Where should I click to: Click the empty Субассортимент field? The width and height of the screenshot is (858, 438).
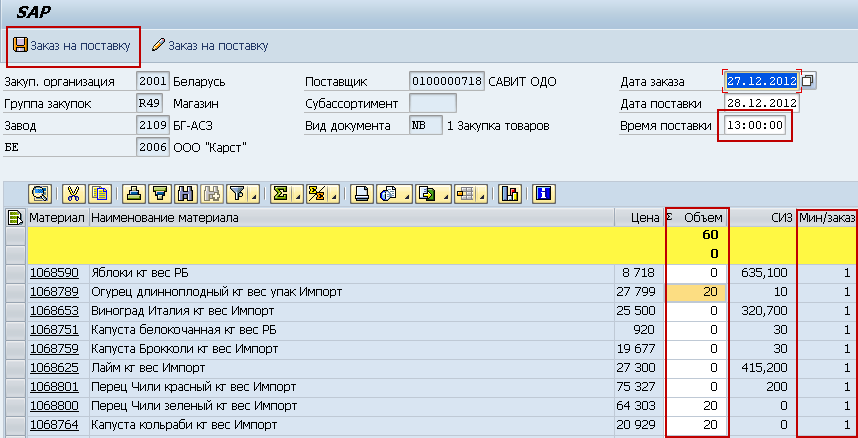tap(433, 103)
